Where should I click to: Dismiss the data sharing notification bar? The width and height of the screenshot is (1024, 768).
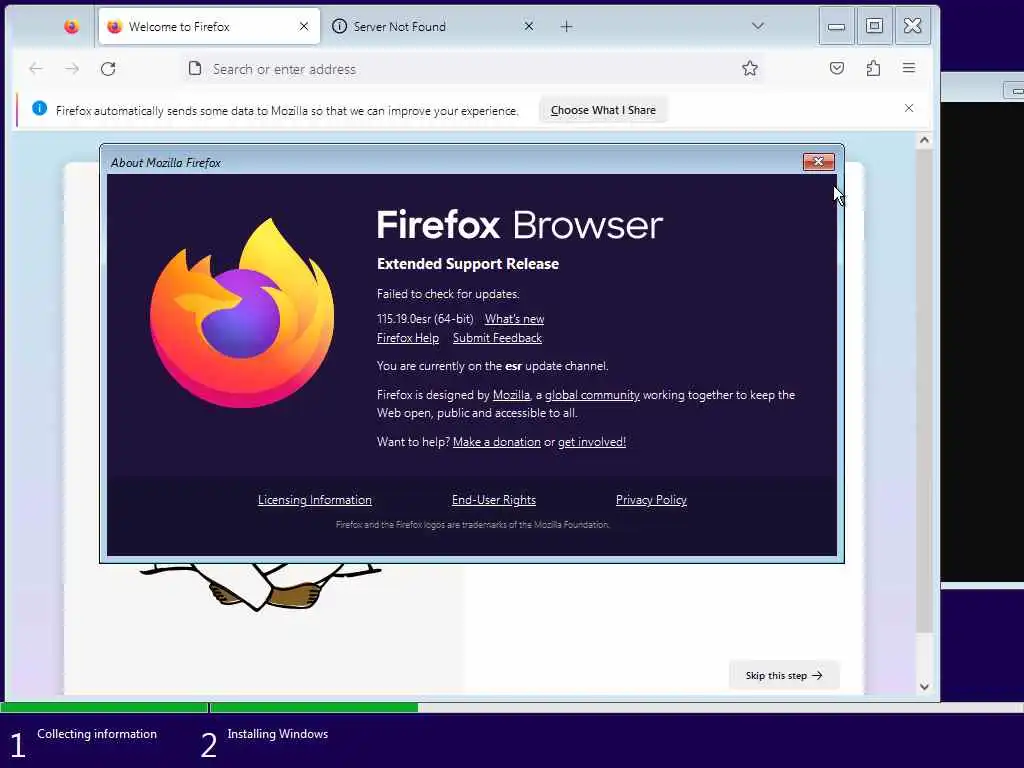(x=908, y=108)
